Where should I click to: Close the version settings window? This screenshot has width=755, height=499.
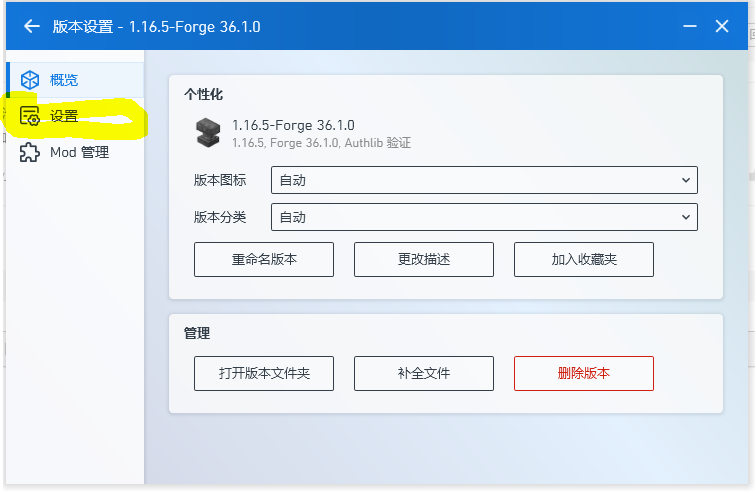click(x=722, y=26)
